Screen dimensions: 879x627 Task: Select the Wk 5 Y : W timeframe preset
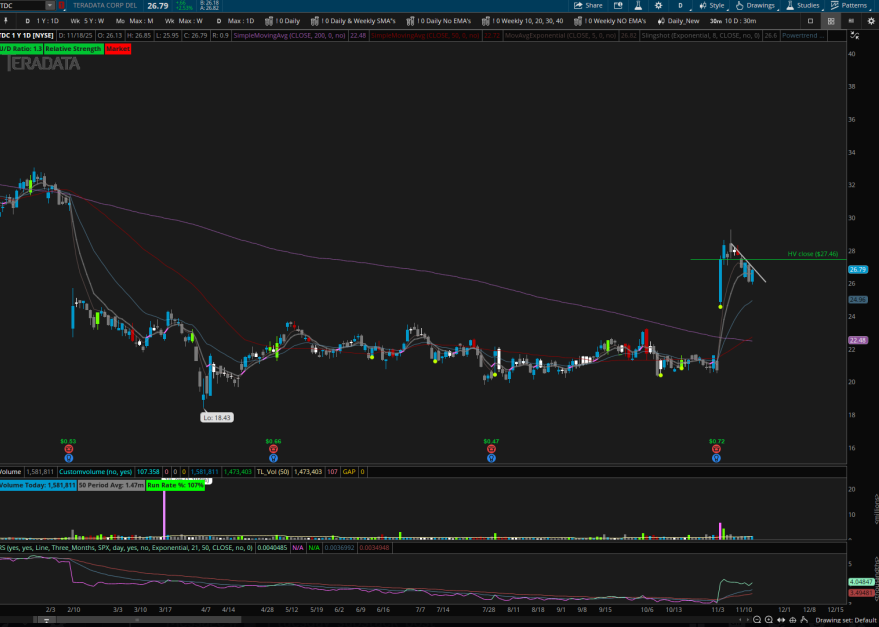[x=87, y=21]
